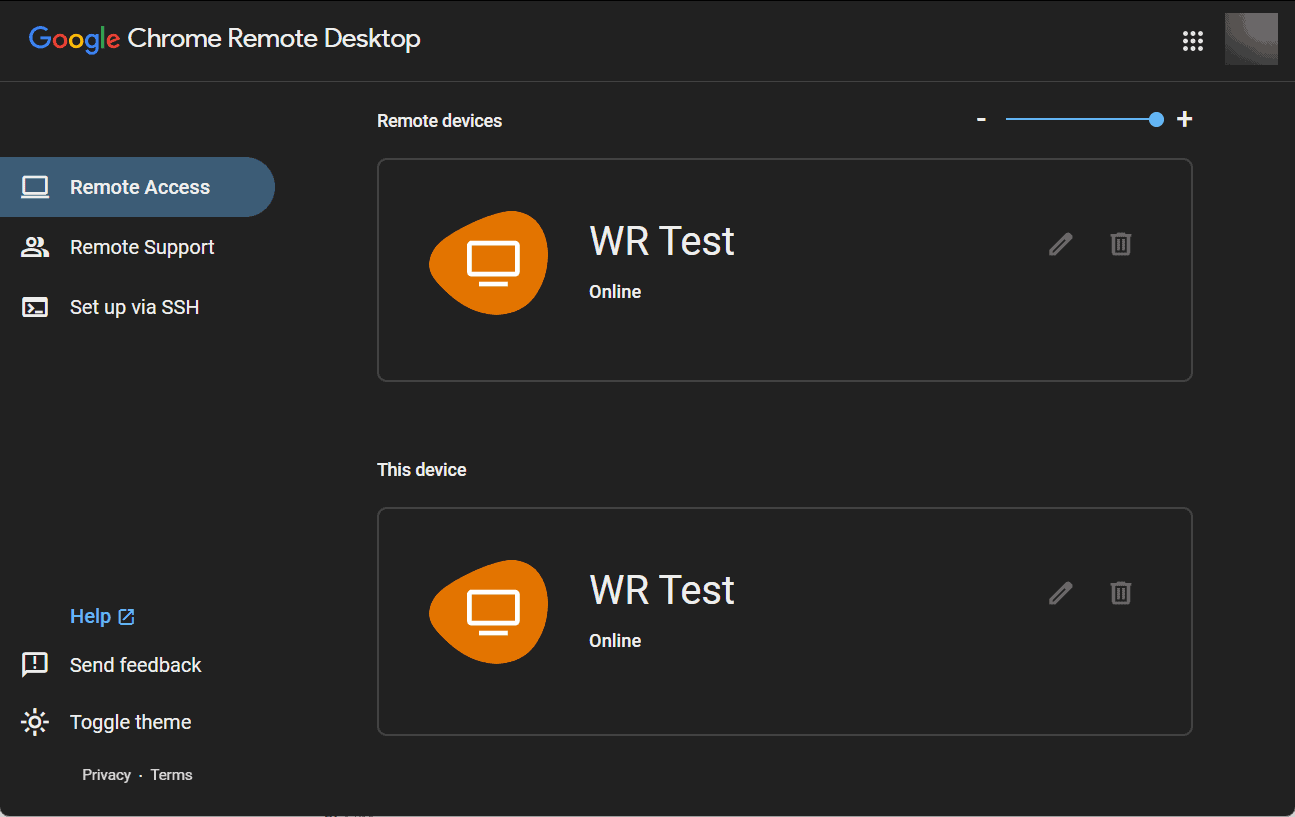Image resolution: width=1295 pixels, height=817 pixels.
Task: Click the account profile avatar
Action: [1251, 39]
